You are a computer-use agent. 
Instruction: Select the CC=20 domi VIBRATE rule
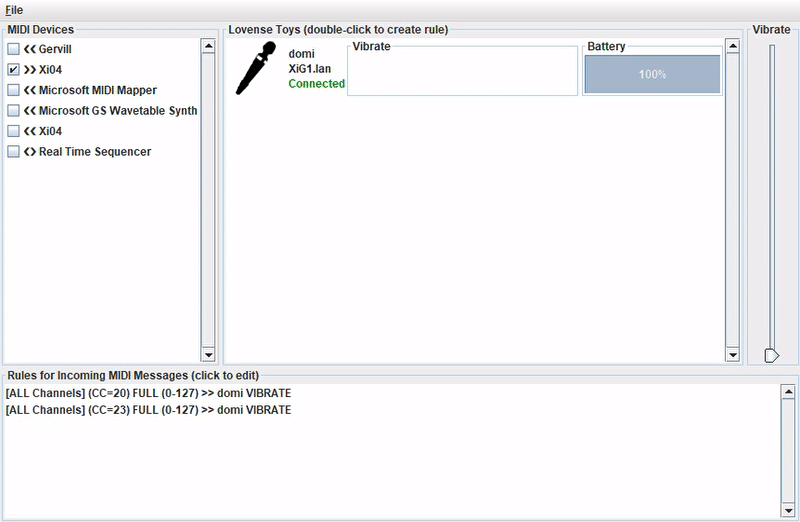[148, 393]
